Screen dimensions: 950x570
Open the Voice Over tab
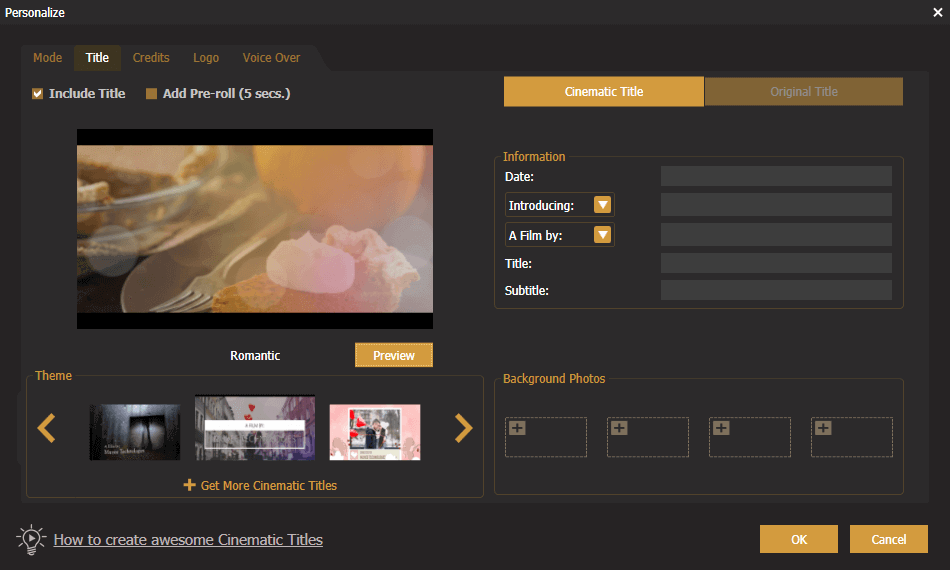[271, 58]
